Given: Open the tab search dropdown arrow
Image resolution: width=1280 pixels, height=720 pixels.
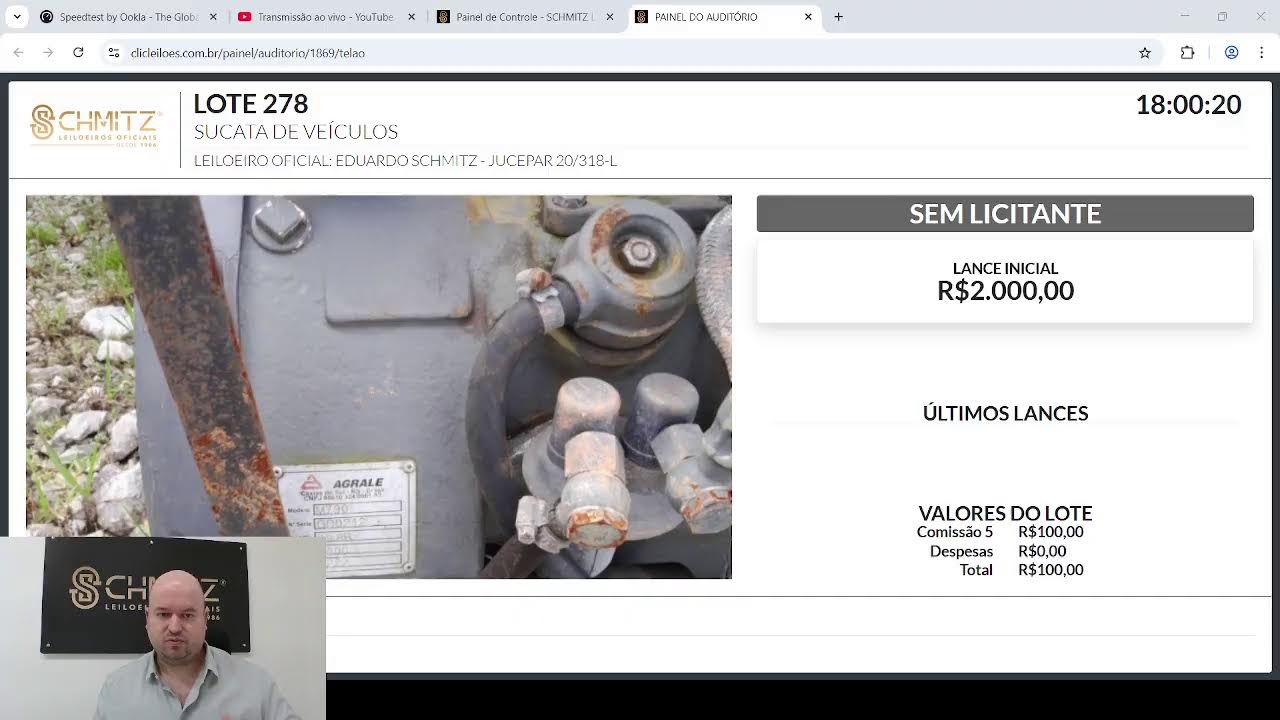Looking at the screenshot, I should [x=17, y=17].
